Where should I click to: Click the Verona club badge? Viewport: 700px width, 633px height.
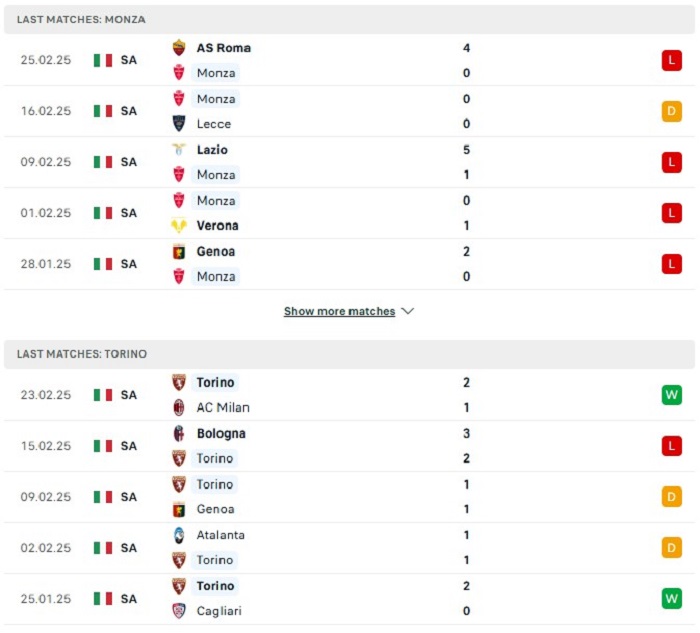click(179, 226)
